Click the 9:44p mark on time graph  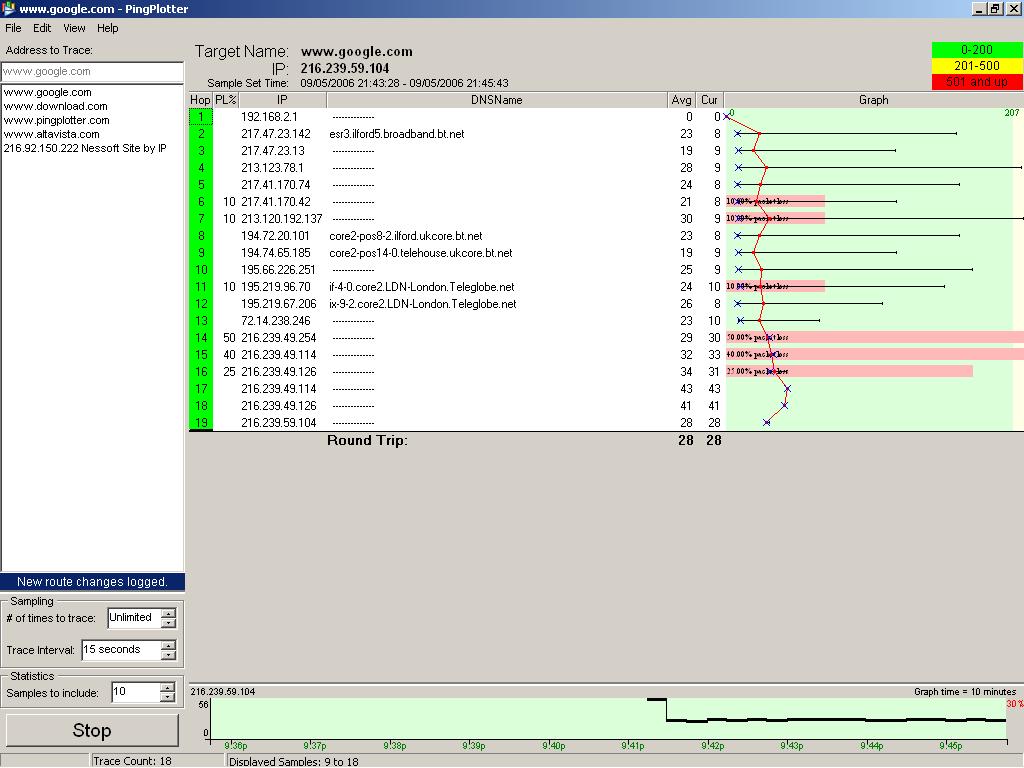click(x=871, y=746)
